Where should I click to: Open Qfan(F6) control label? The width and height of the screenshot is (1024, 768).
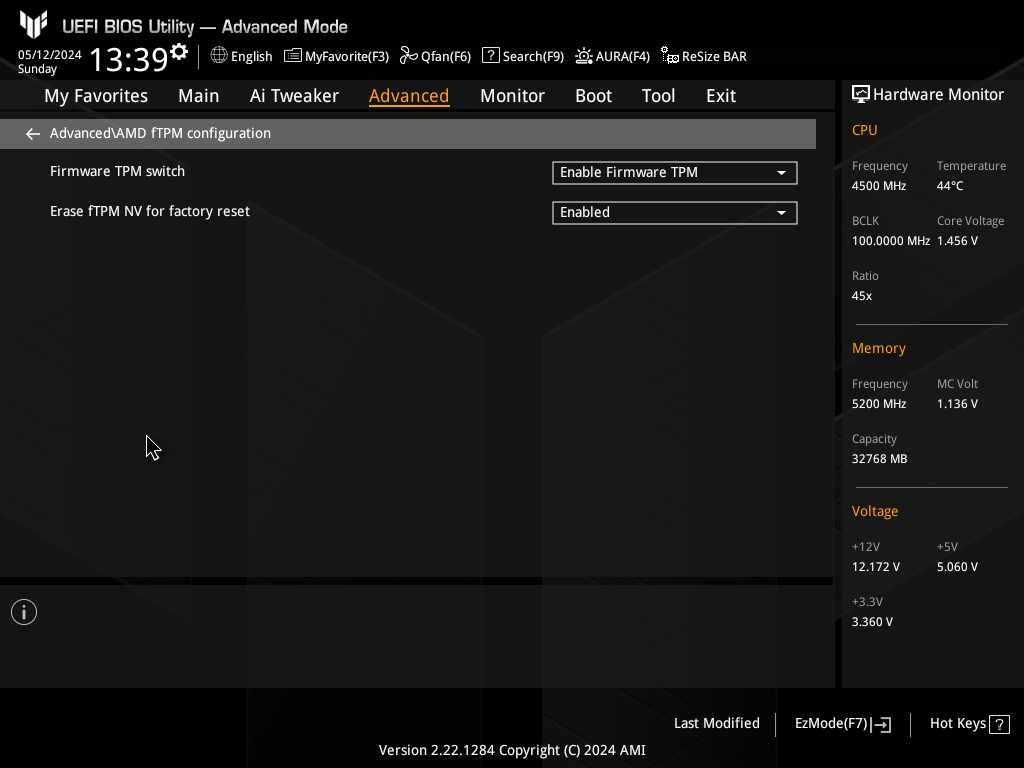[446, 57]
